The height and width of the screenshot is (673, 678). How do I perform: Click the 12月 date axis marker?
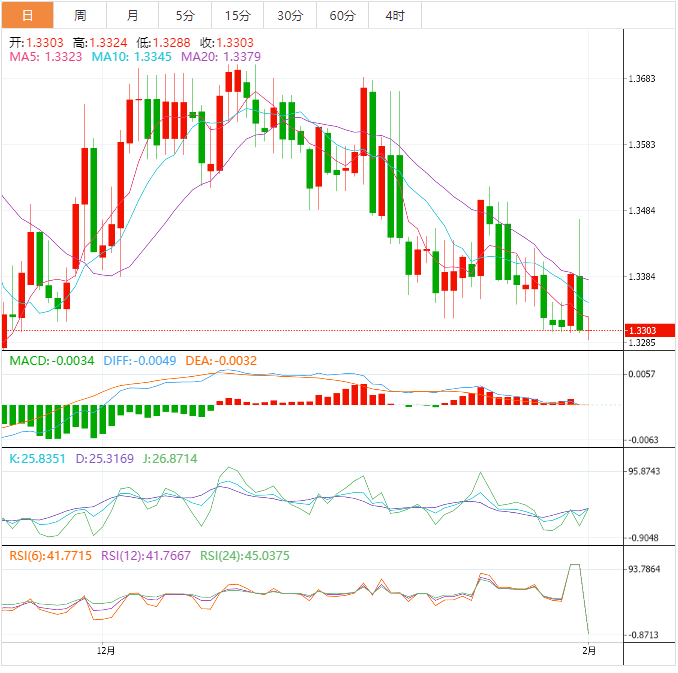click(106, 651)
